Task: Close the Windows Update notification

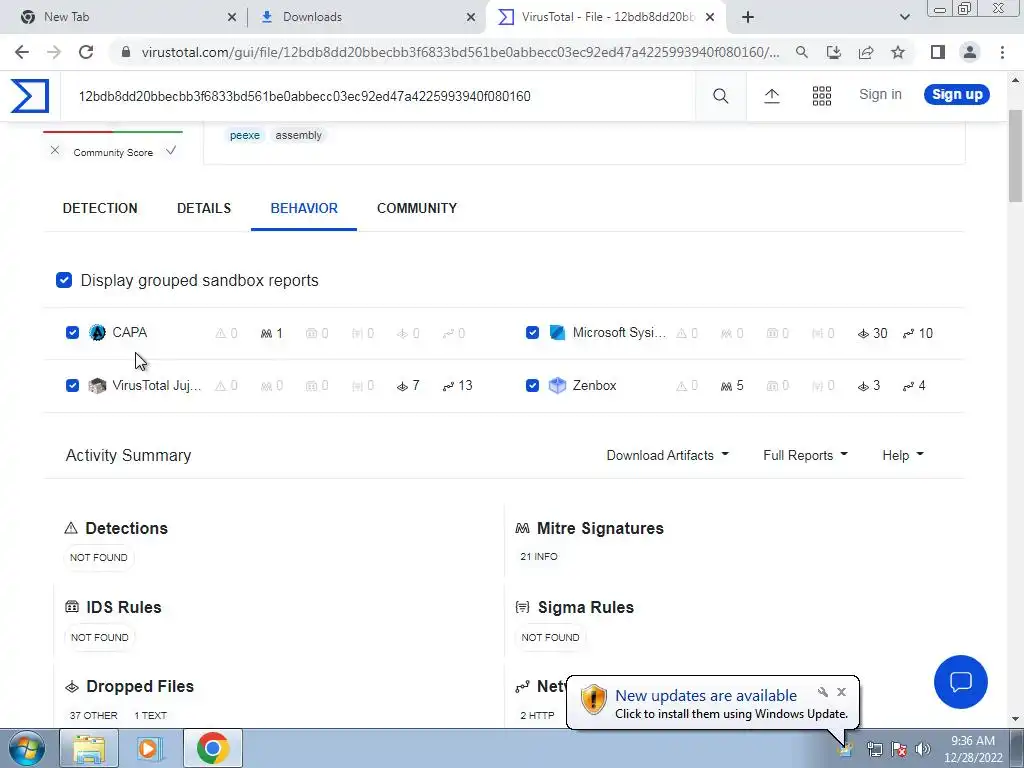Action: 841,692
